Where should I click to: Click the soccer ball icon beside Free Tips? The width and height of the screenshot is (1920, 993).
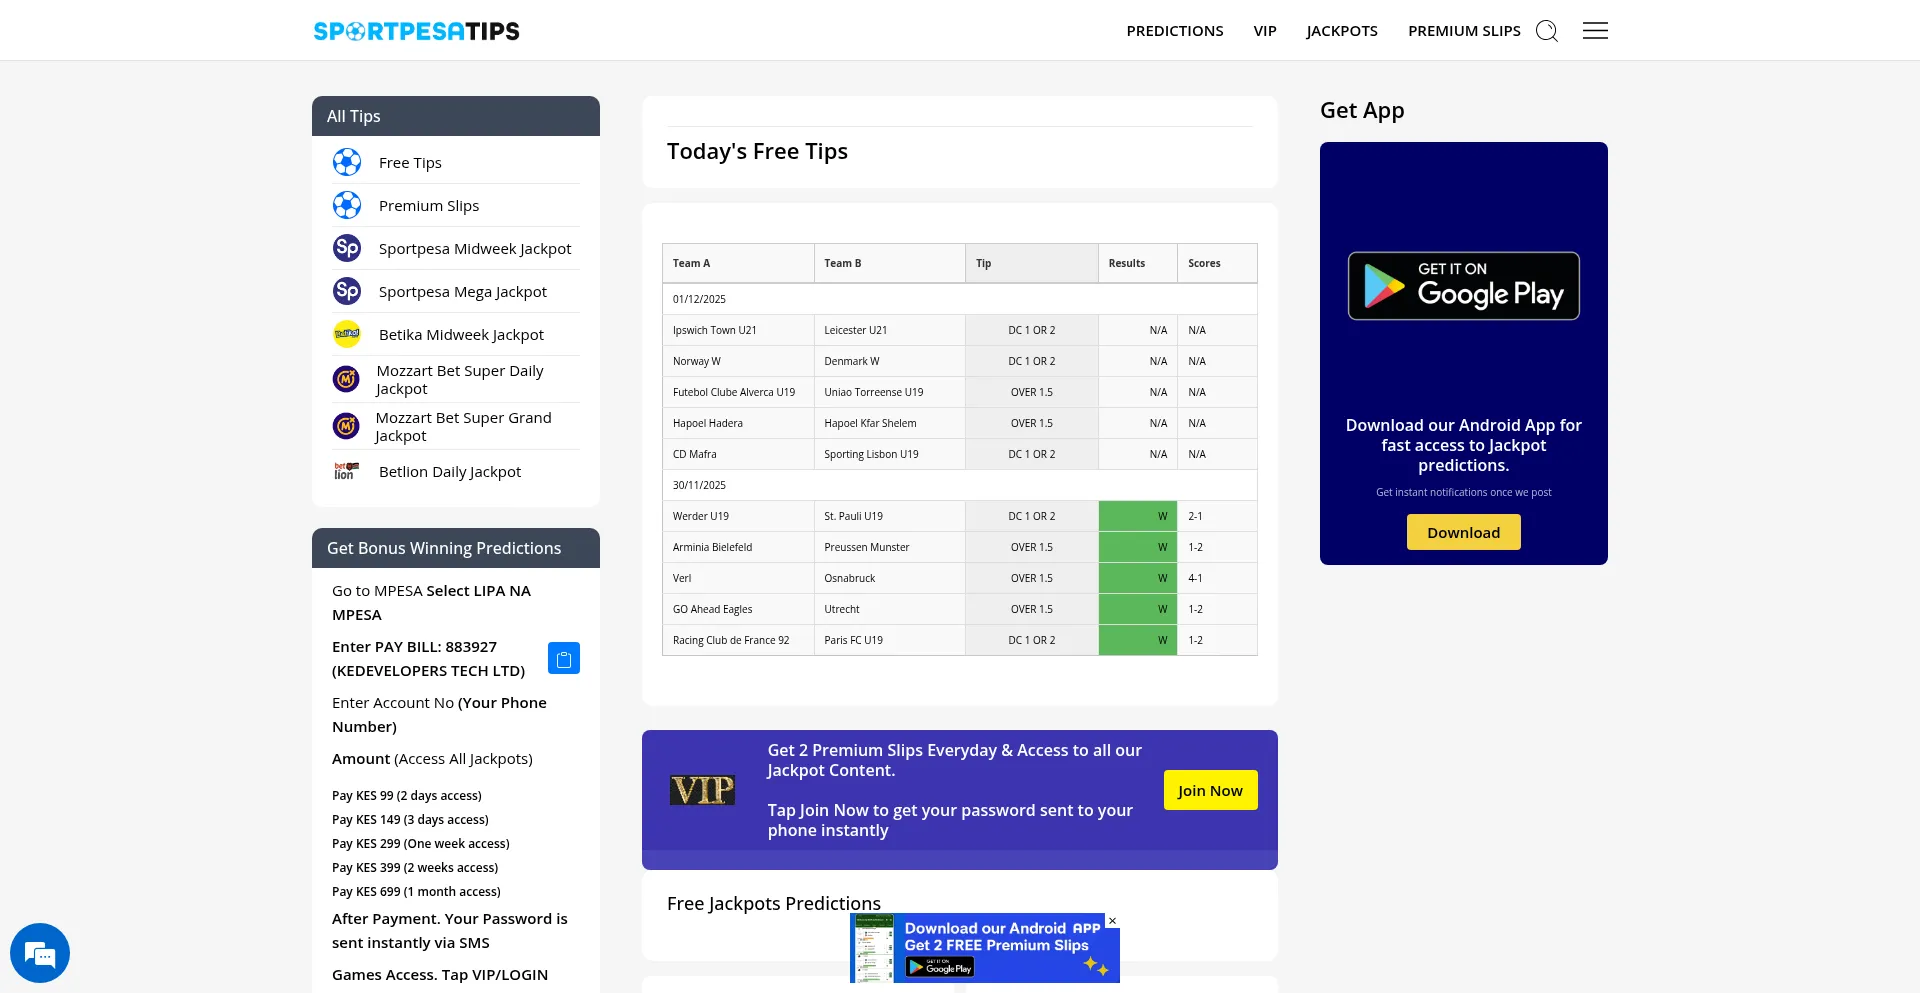tap(347, 162)
